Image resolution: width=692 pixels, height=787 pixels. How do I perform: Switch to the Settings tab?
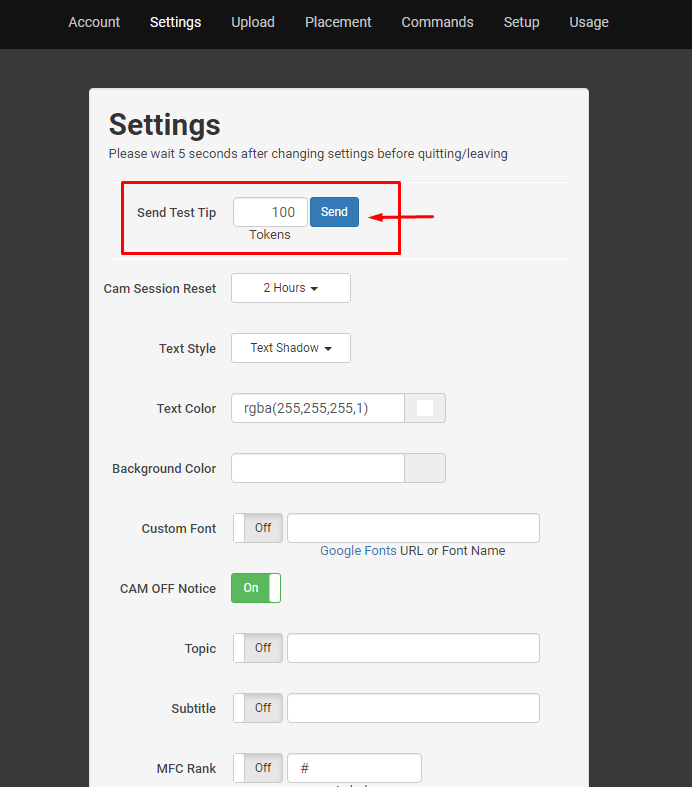[175, 23]
